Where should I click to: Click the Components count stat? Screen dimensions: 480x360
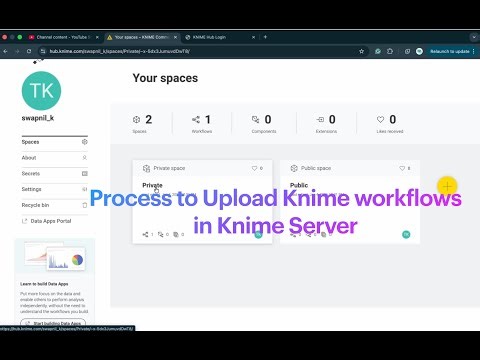pyautogui.click(x=264, y=124)
